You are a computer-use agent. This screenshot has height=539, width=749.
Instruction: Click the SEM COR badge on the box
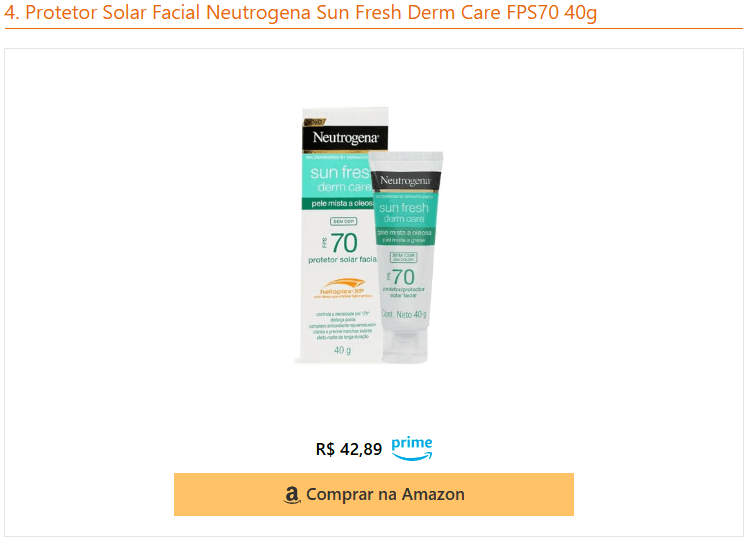(x=343, y=221)
